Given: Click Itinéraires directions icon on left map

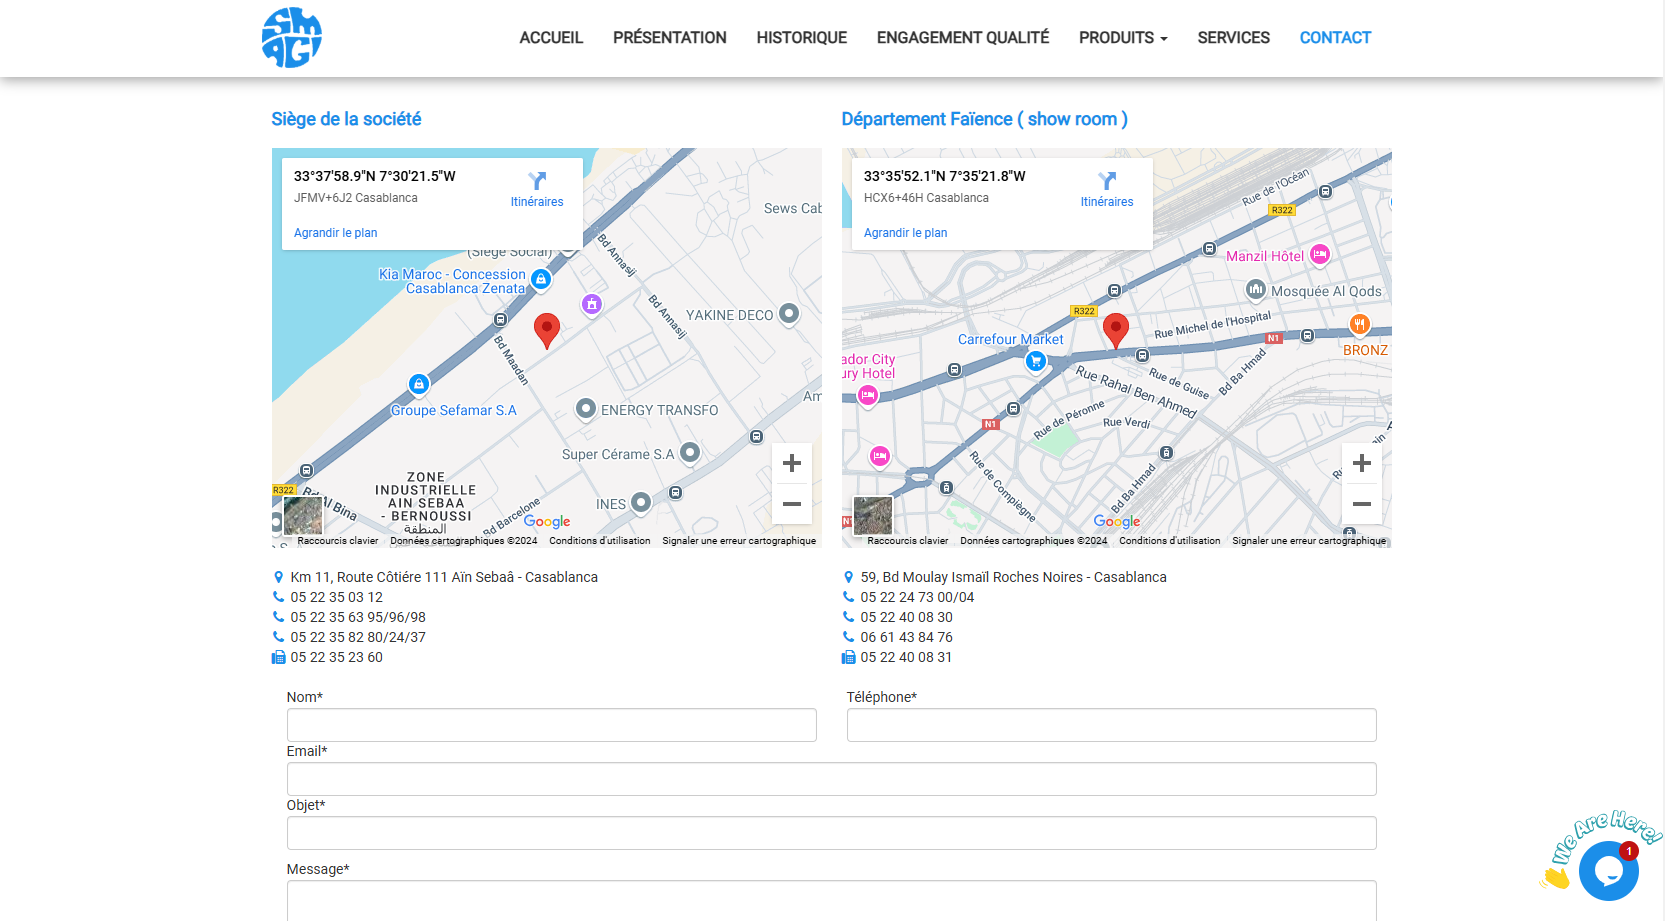Looking at the screenshot, I should 537,181.
